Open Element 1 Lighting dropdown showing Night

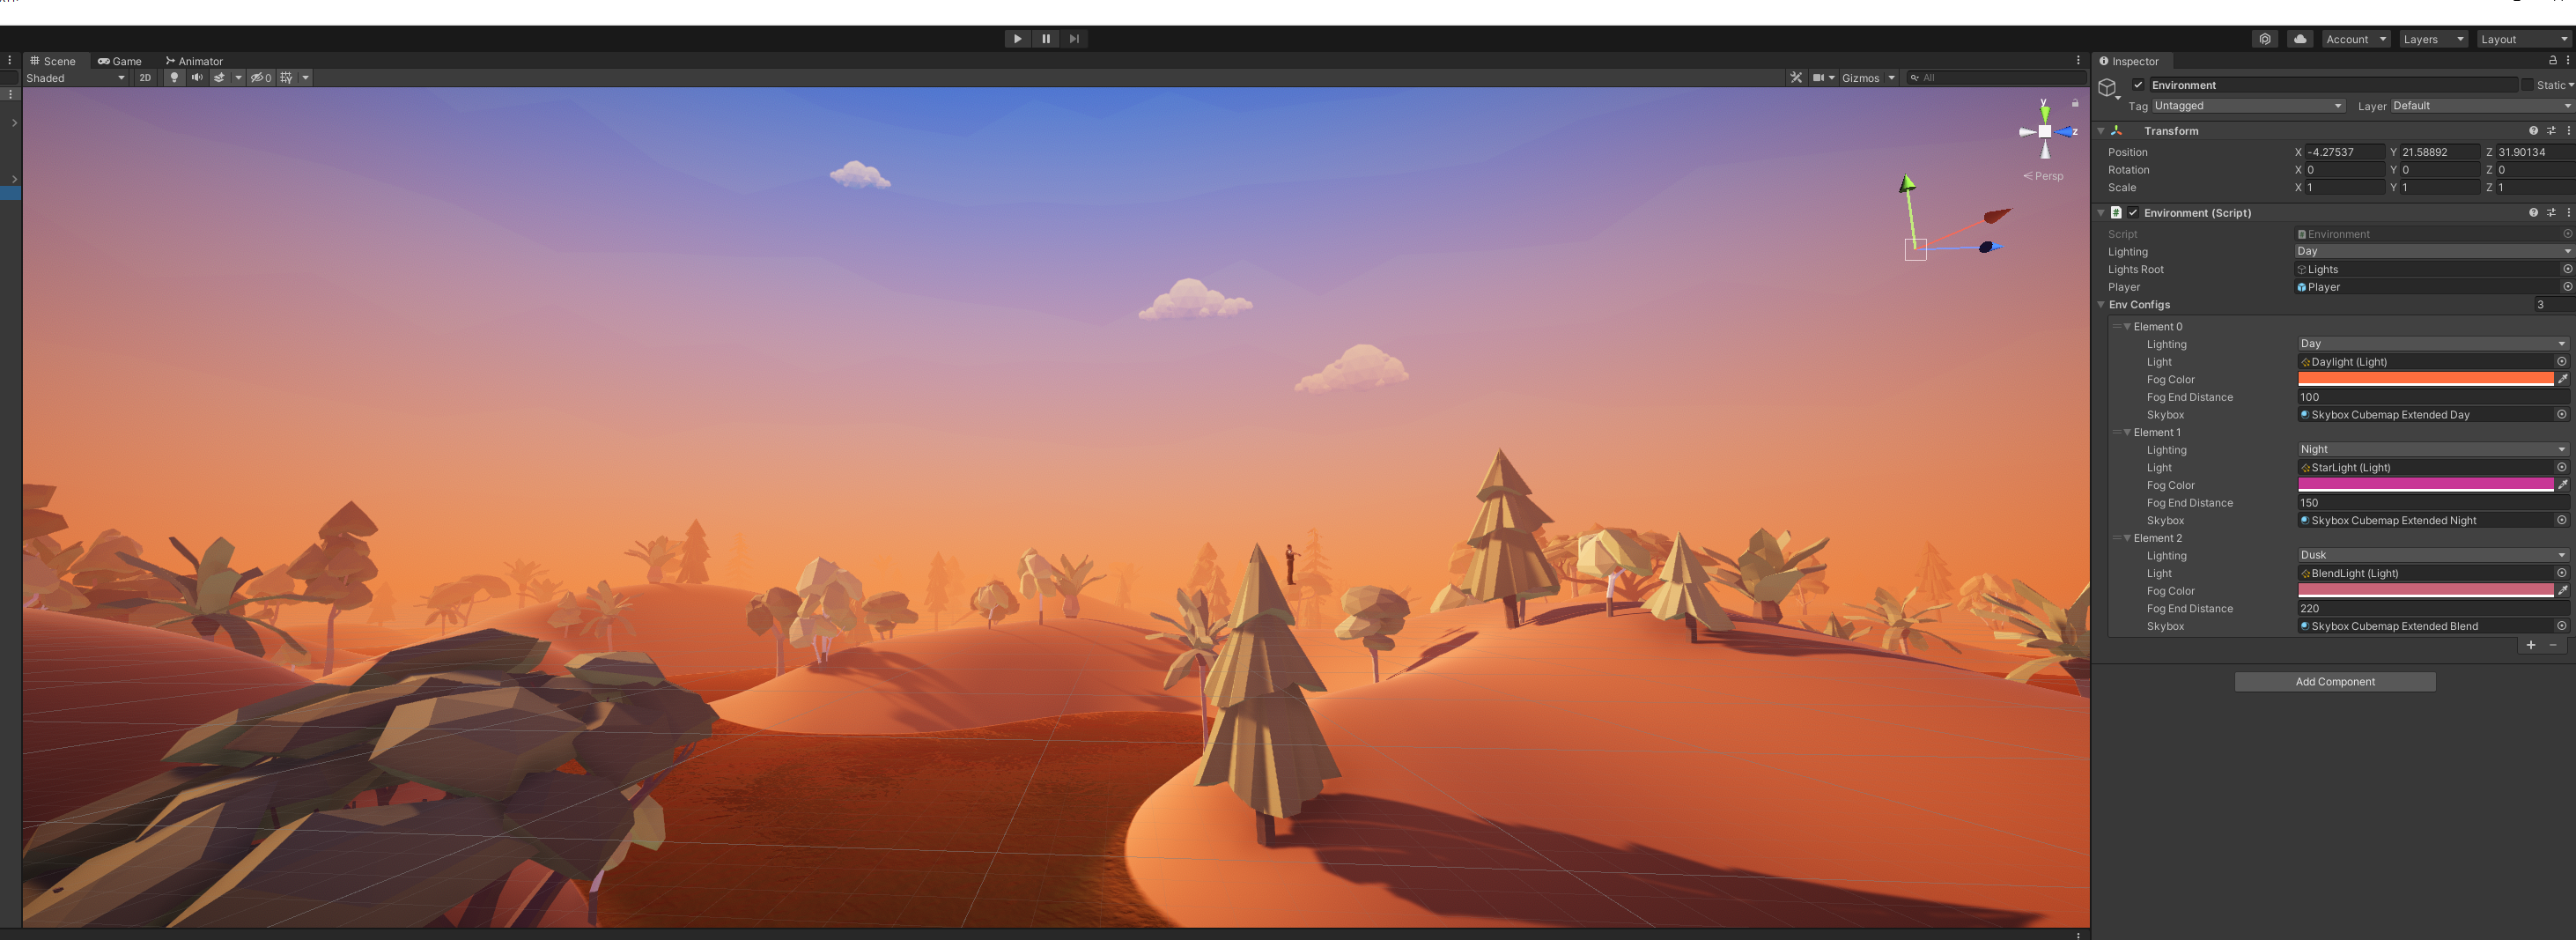click(2433, 450)
